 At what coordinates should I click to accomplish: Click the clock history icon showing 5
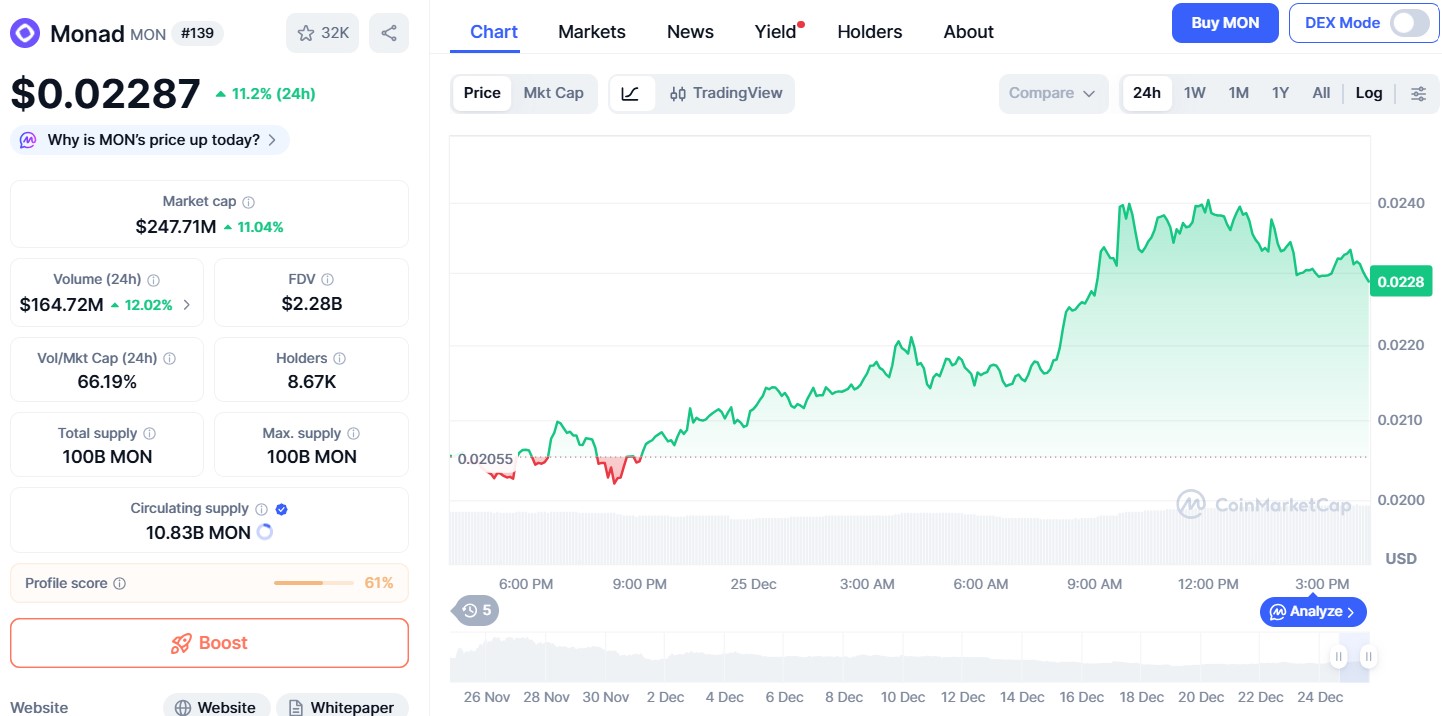click(475, 610)
